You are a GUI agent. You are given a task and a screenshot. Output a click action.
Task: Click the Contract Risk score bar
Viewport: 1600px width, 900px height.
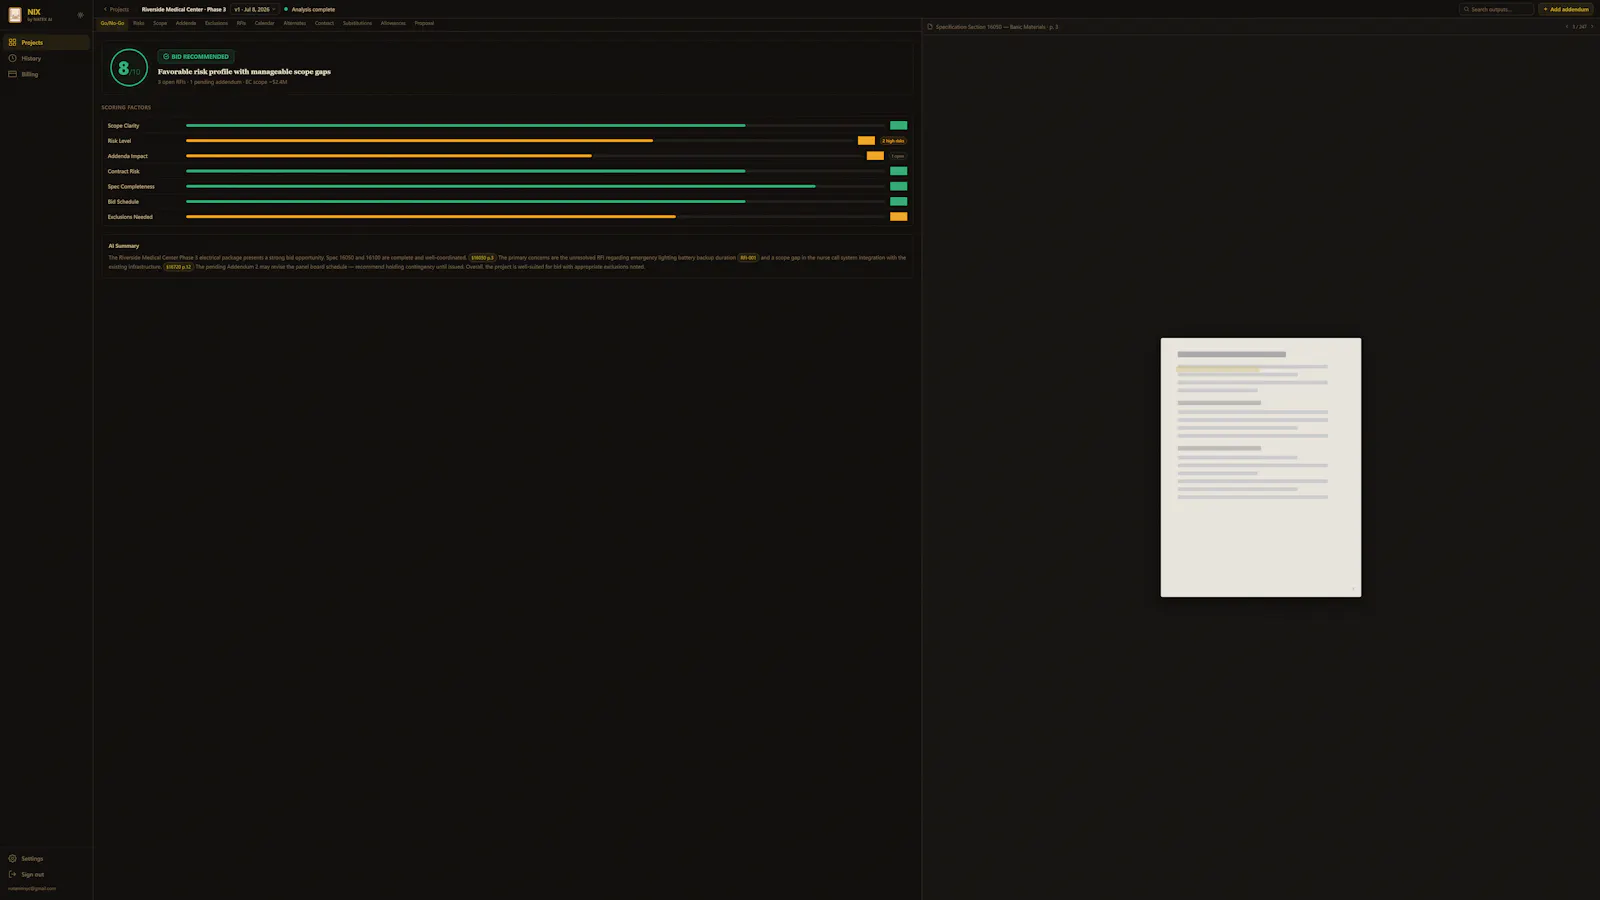click(535, 171)
